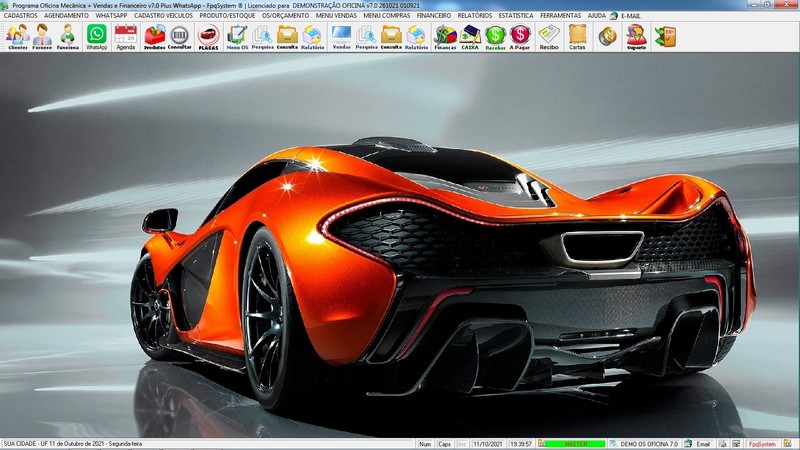Open the CAIXA cash register icon
Screen dimensions: 800x450
pyautogui.click(x=470, y=37)
